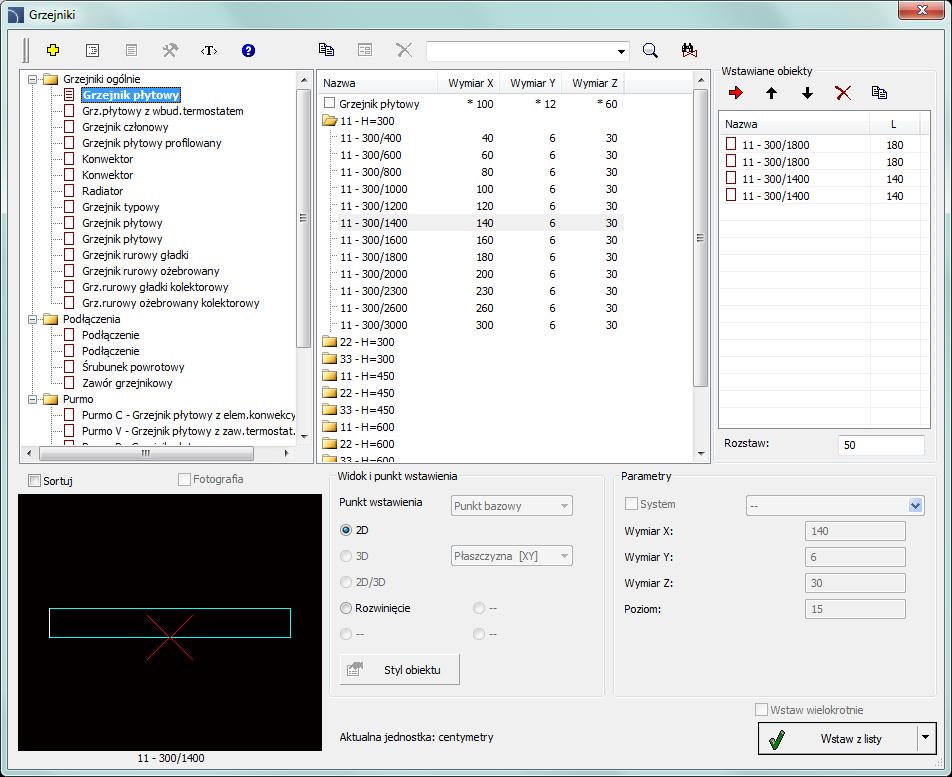This screenshot has width=952, height=777.
Task: Open the hammer and wrench tools icon
Action: (x=170, y=50)
